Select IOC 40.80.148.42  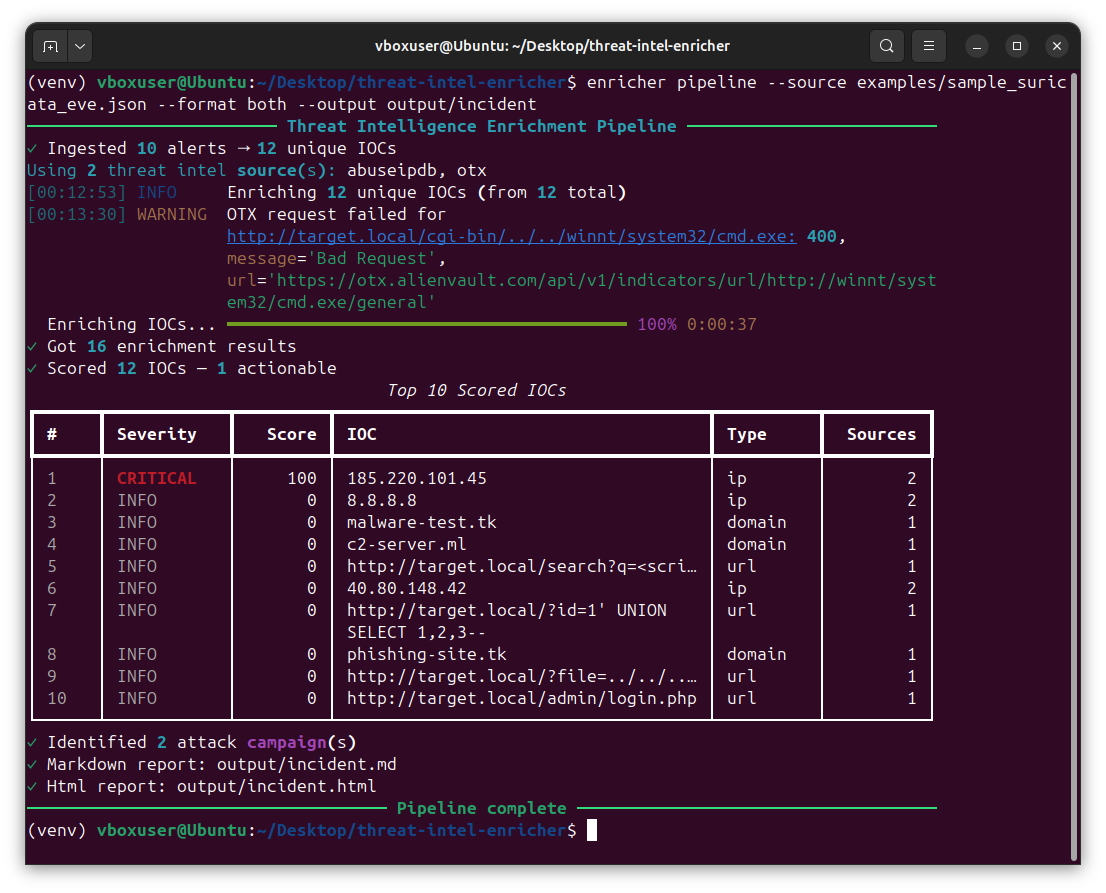click(x=406, y=588)
